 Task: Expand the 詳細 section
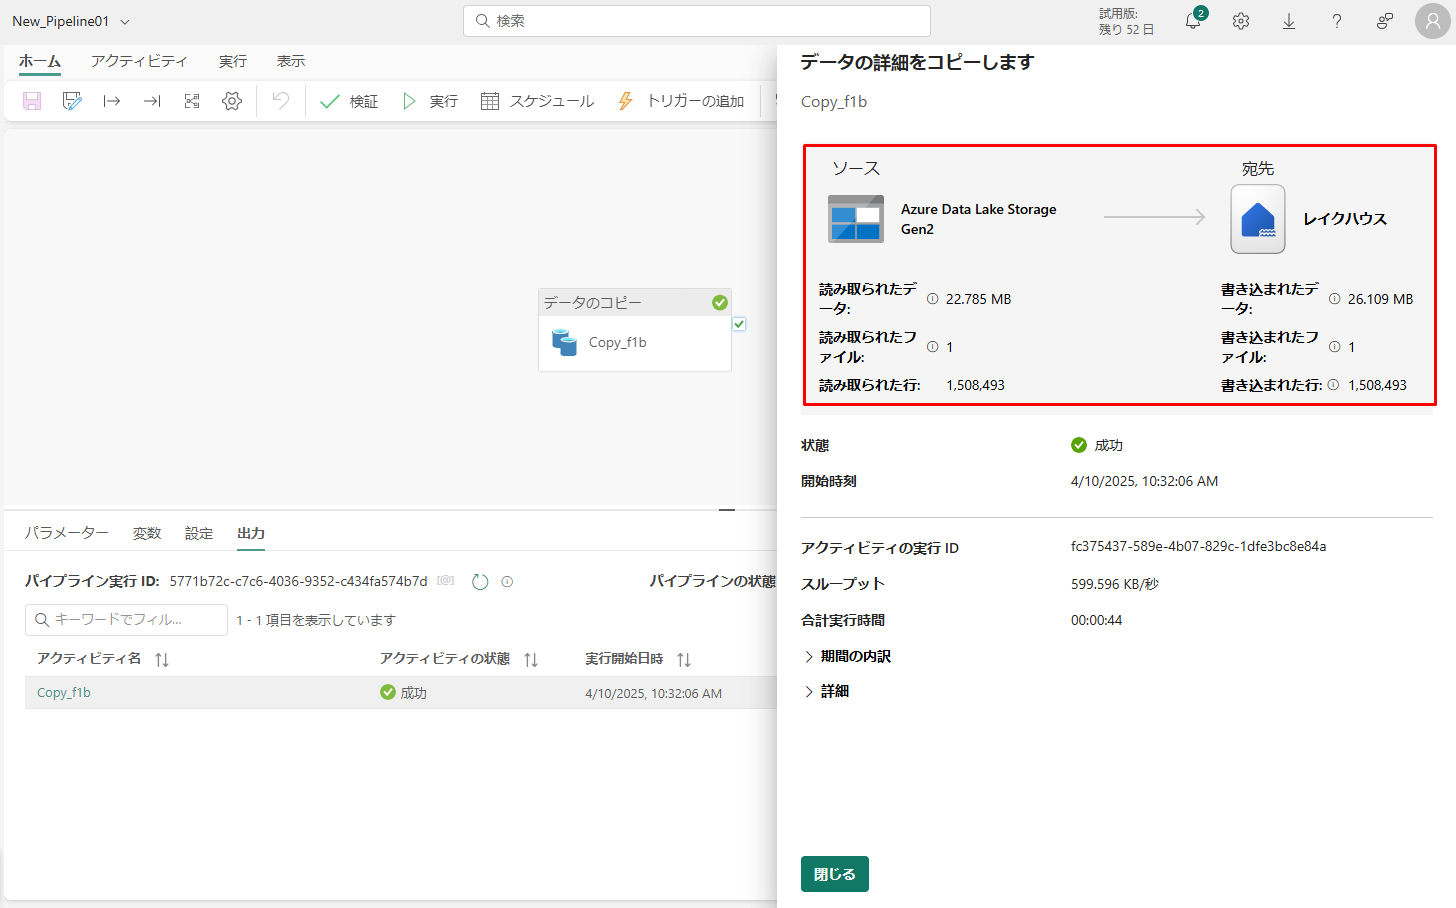(827, 691)
